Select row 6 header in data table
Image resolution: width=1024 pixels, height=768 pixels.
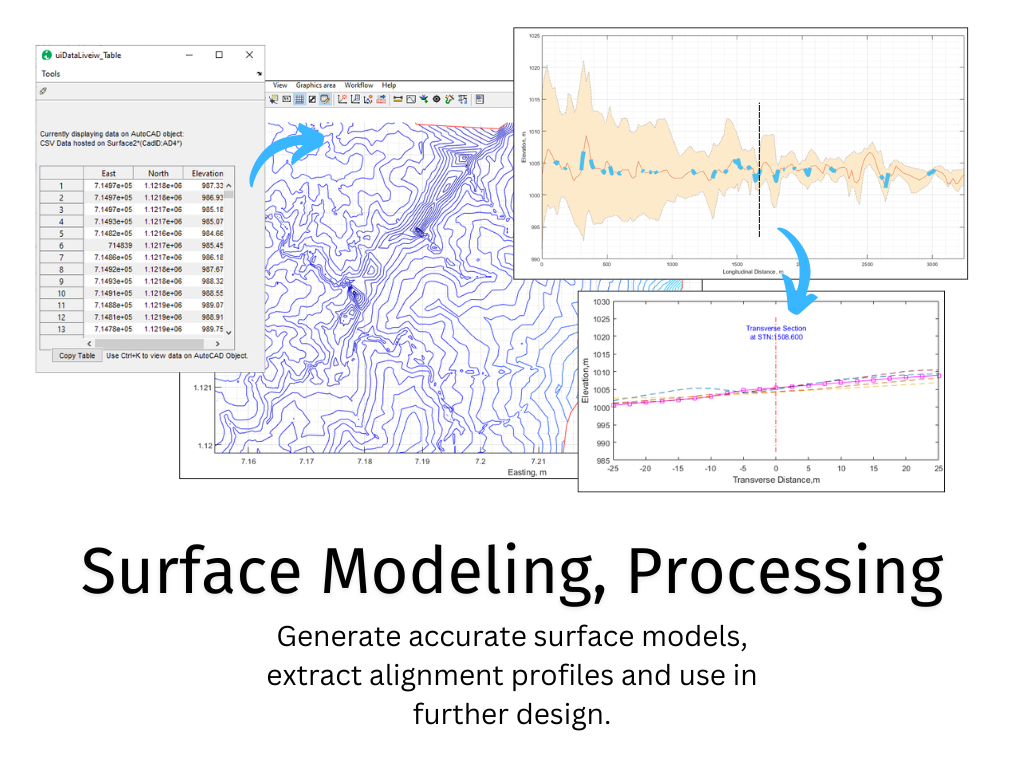[61, 245]
